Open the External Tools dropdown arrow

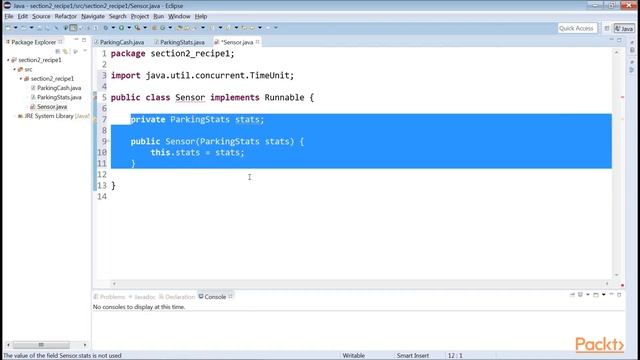(x=145, y=28)
